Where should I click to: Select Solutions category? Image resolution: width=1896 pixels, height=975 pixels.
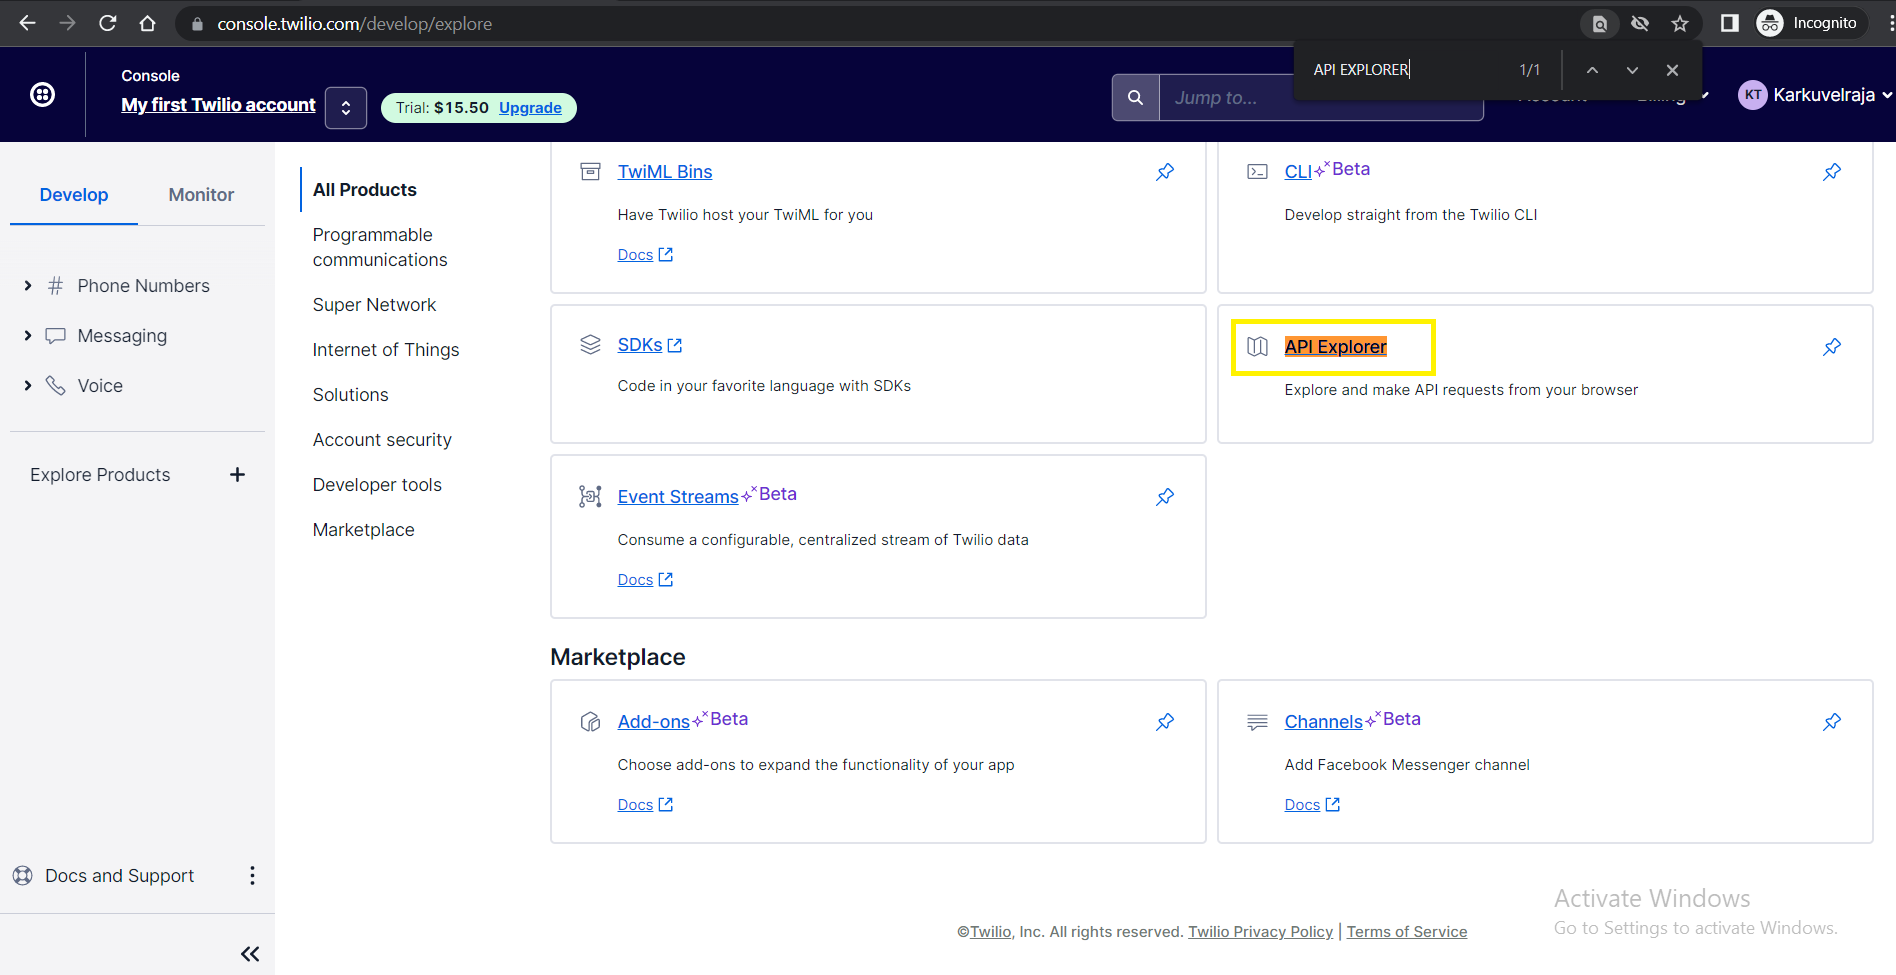350,395
